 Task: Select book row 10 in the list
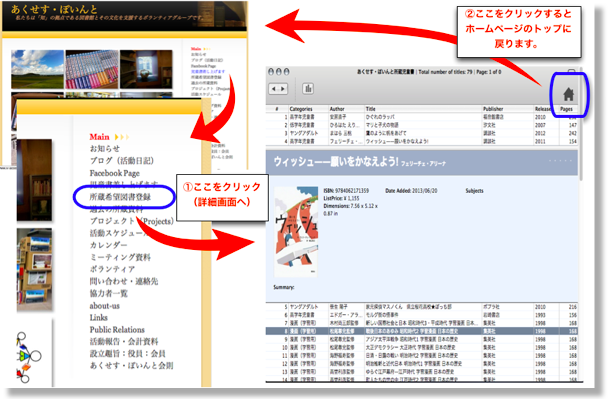[422, 348]
